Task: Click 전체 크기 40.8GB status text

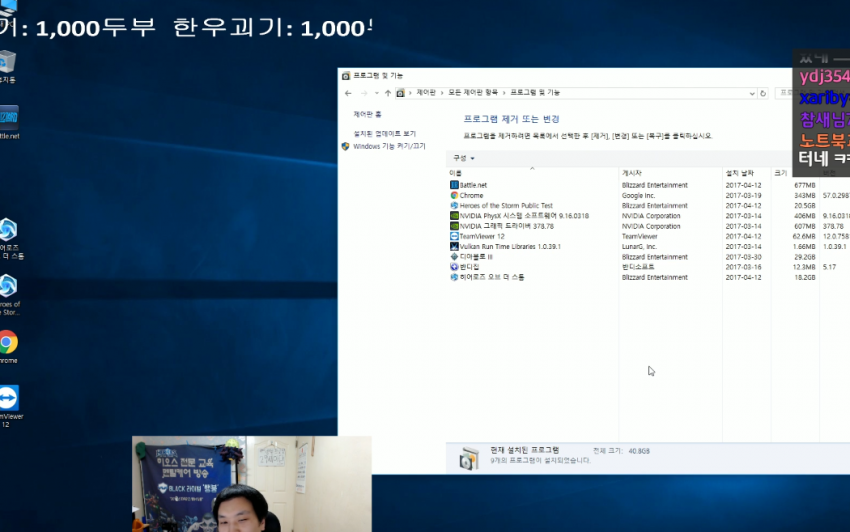Action: tap(621, 451)
